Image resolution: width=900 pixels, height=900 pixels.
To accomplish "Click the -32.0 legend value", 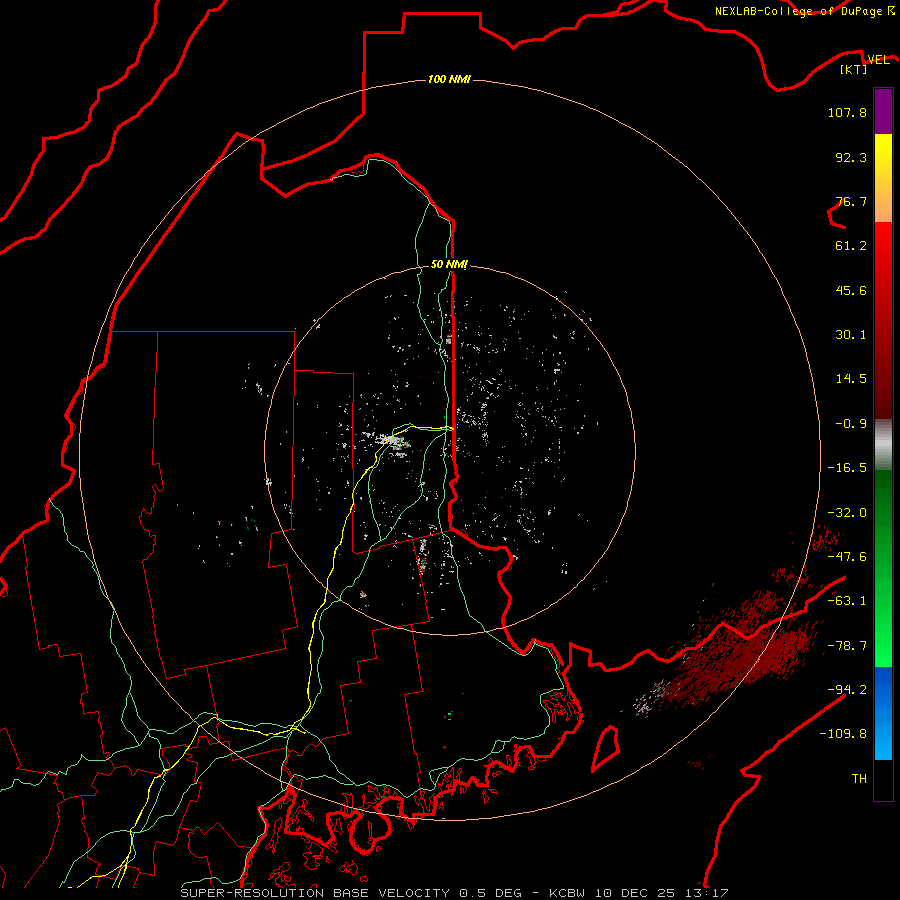I will click(x=847, y=513).
